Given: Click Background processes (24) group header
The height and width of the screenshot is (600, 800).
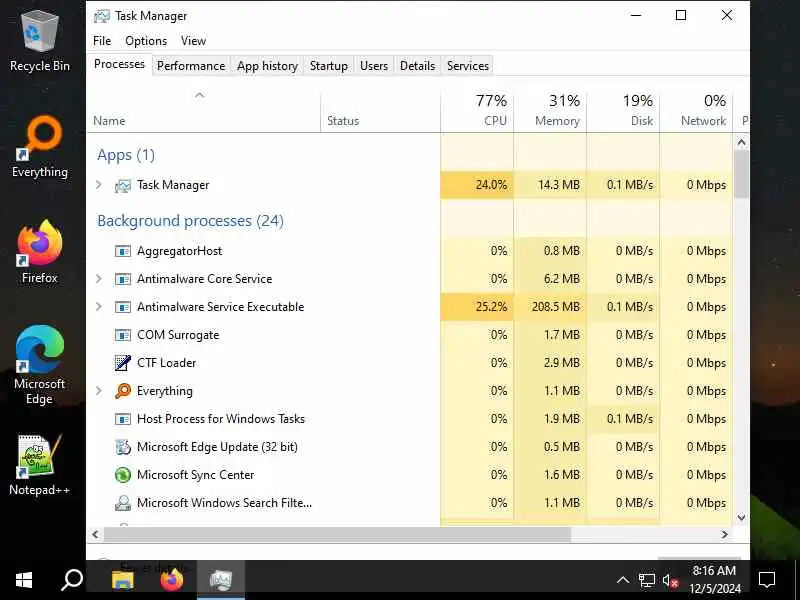Looking at the screenshot, I should 190,221.
